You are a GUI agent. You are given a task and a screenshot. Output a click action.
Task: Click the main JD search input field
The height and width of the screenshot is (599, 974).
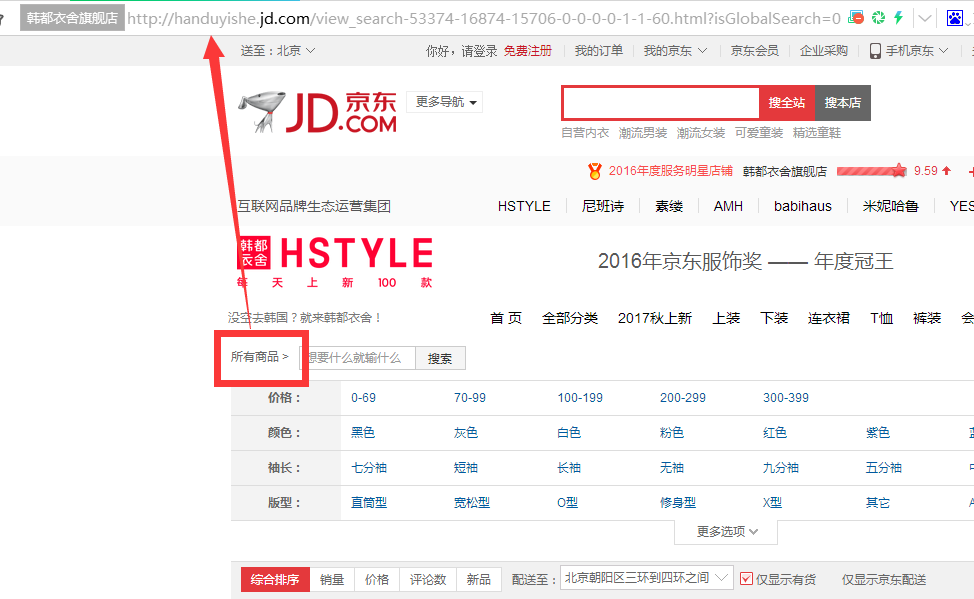click(x=660, y=103)
